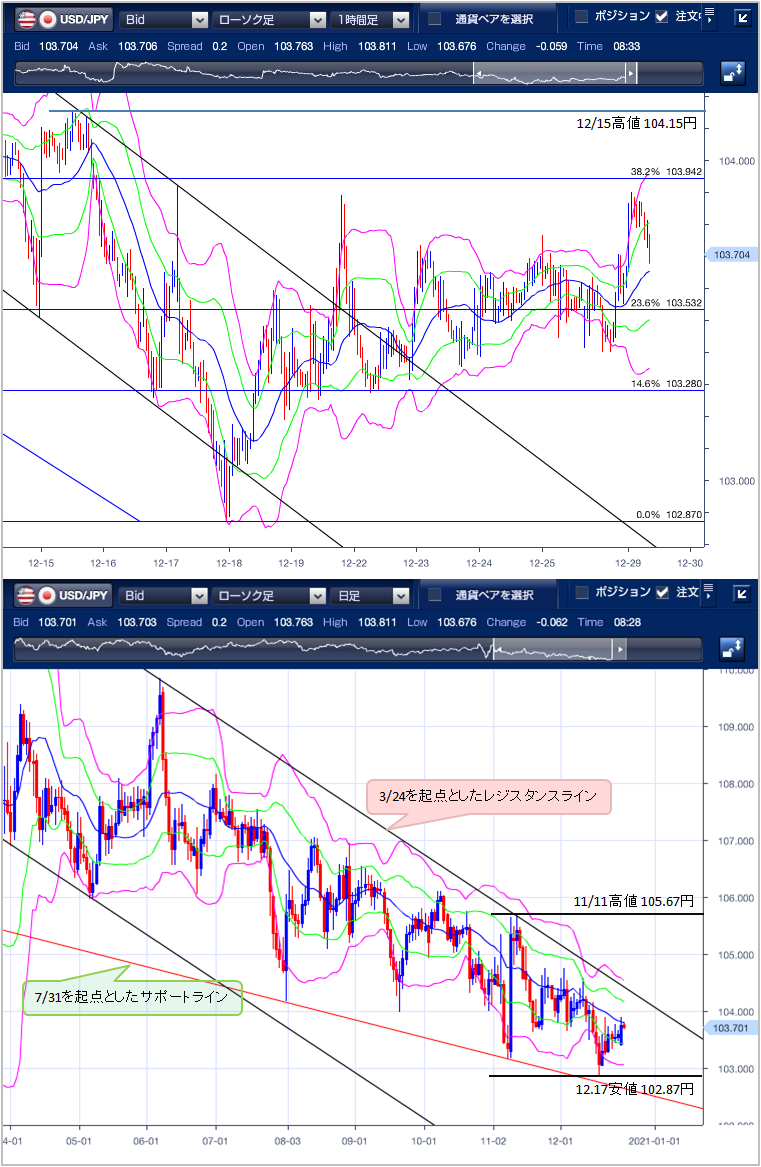Open the 1時間足 timeframe dropdown

371,19
